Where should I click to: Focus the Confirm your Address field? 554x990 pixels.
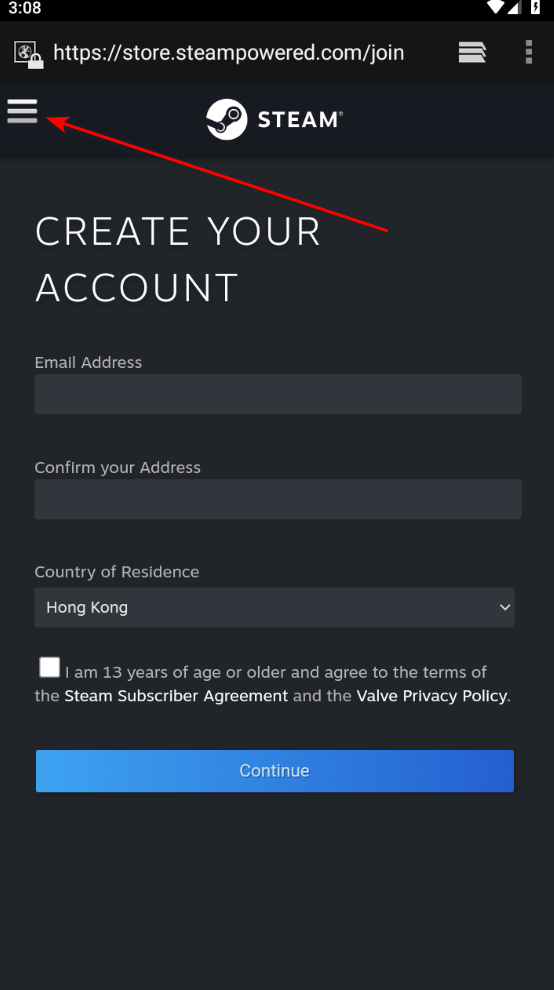pos(278,499)
